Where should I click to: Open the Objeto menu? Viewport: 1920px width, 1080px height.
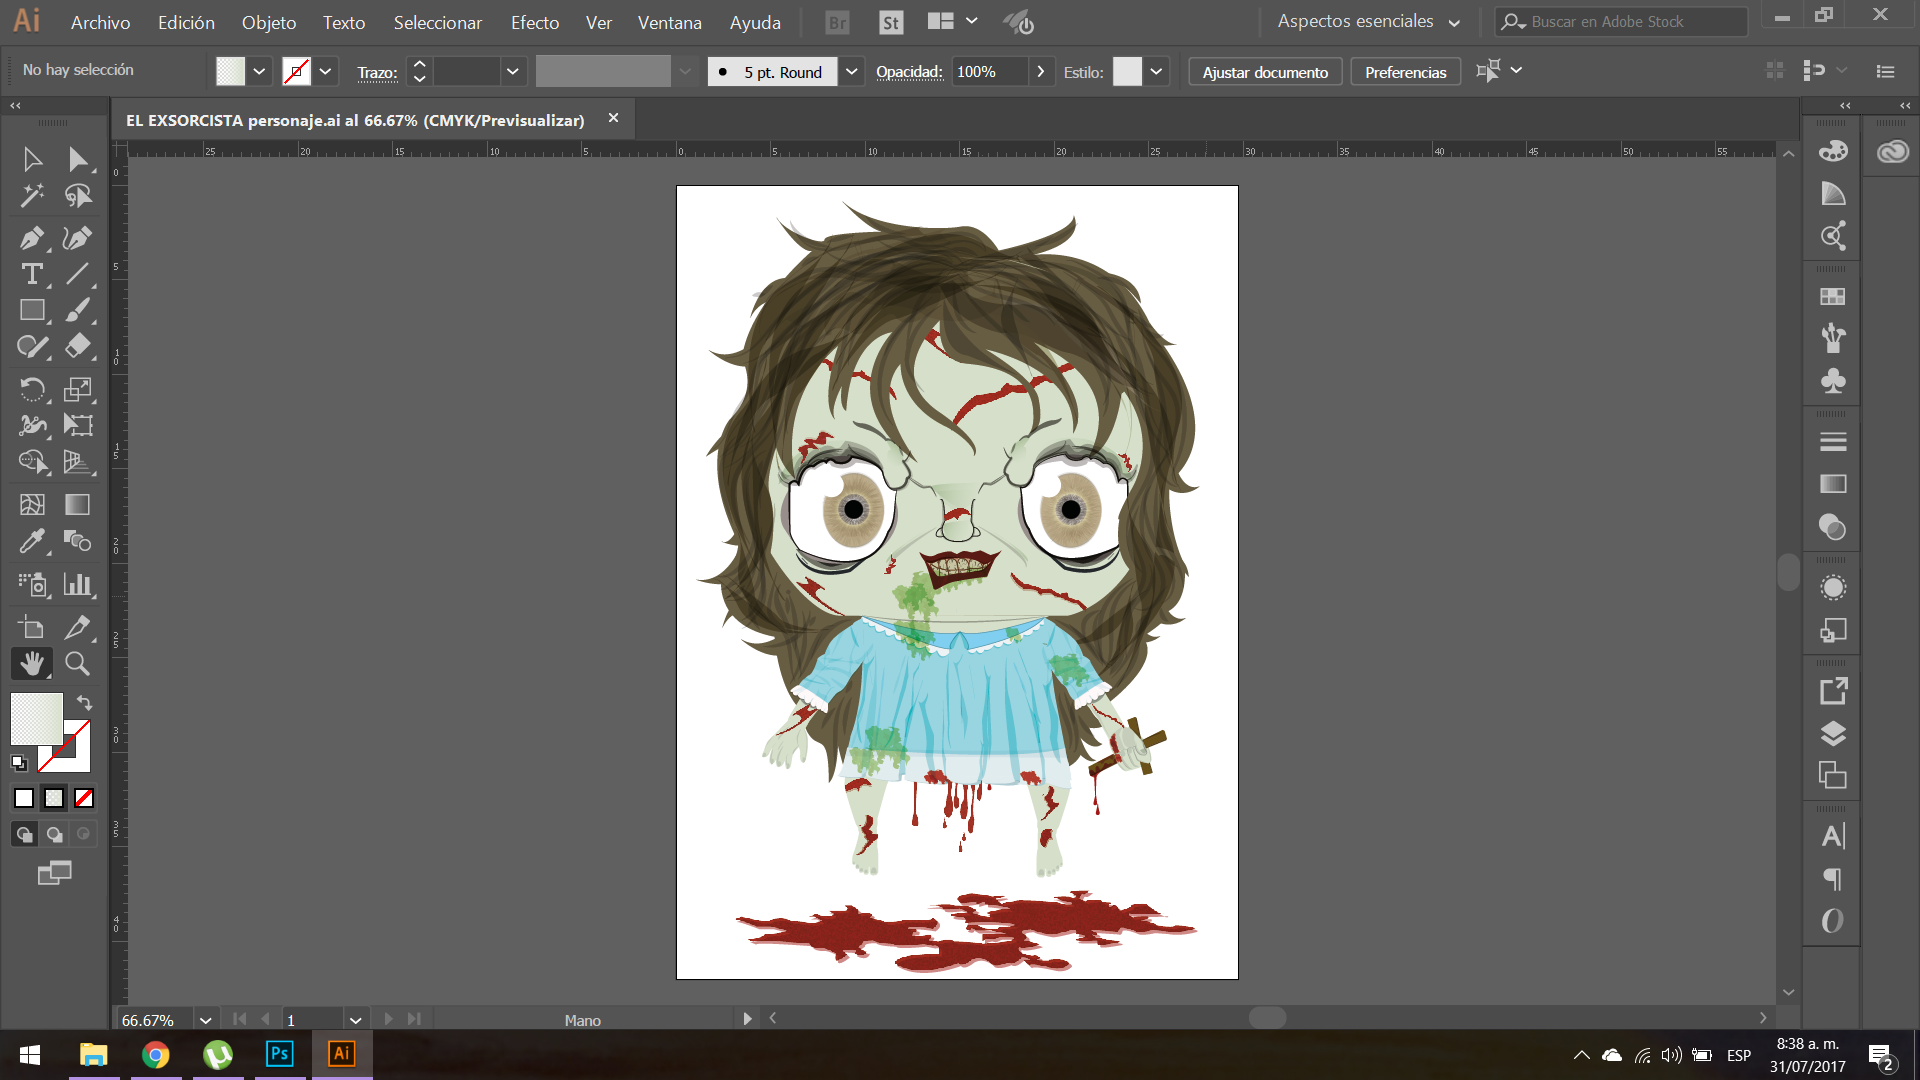(x=268, y=22)
